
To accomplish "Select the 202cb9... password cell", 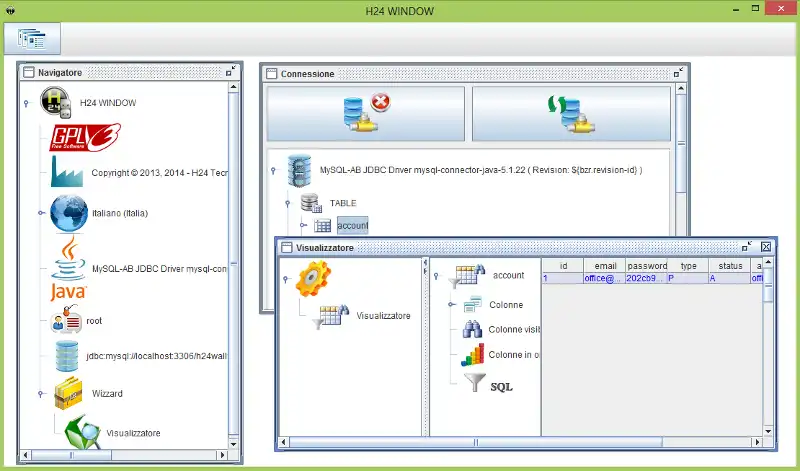I will pos(646,278).
